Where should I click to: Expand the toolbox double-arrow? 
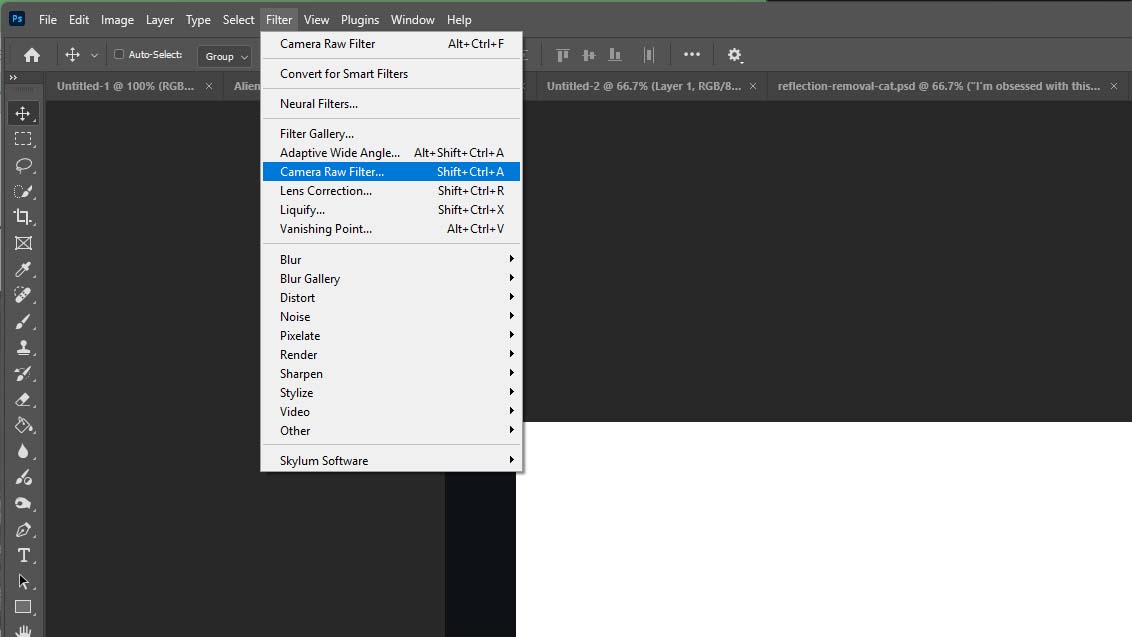click(13, 77)
